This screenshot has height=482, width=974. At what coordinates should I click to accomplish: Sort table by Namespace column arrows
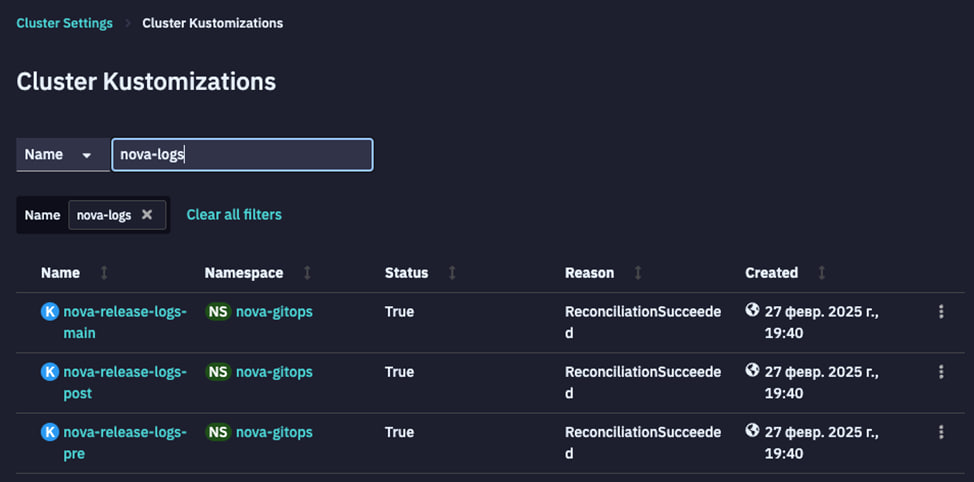(307, 273)
